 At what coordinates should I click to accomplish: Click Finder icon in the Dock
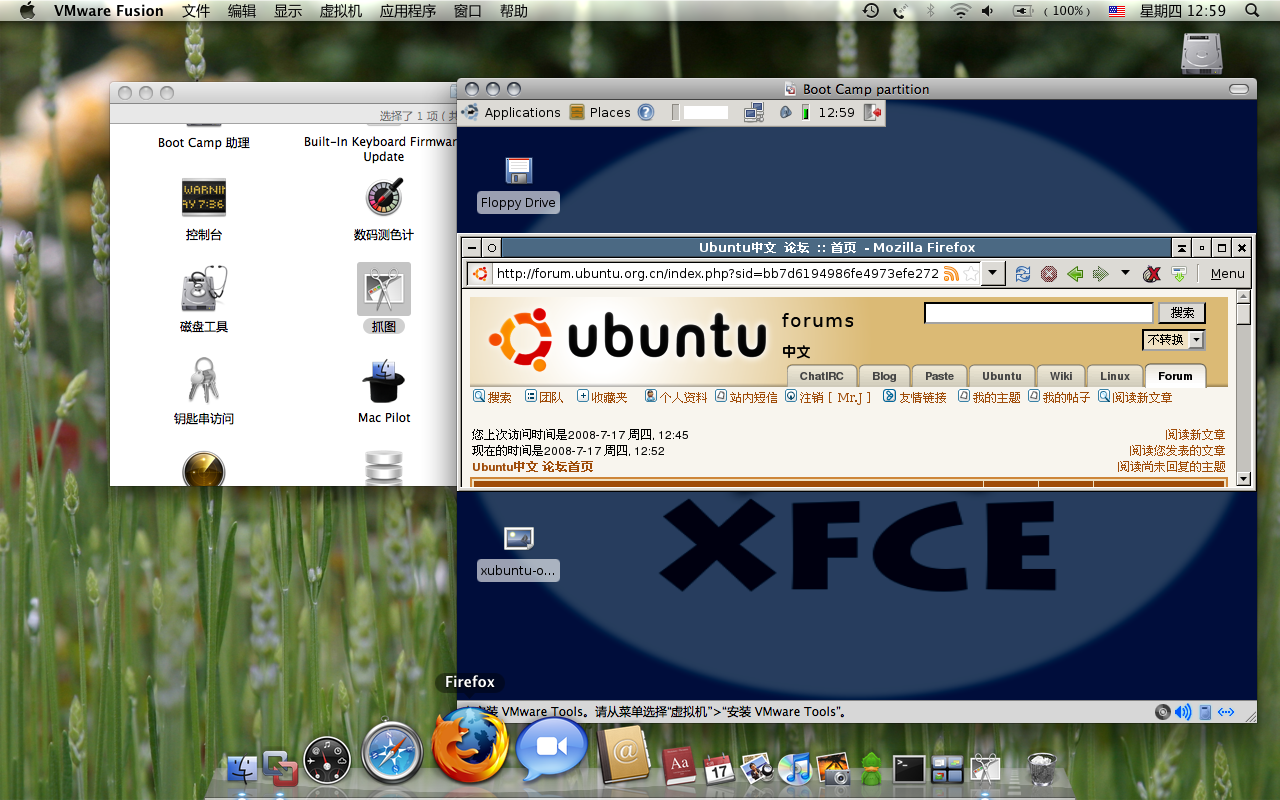[242, 768]
